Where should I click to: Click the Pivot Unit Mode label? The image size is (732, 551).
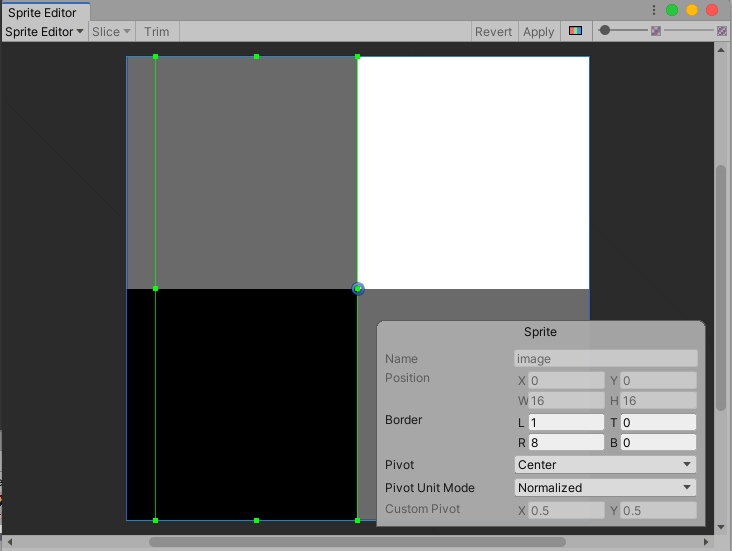429,487
